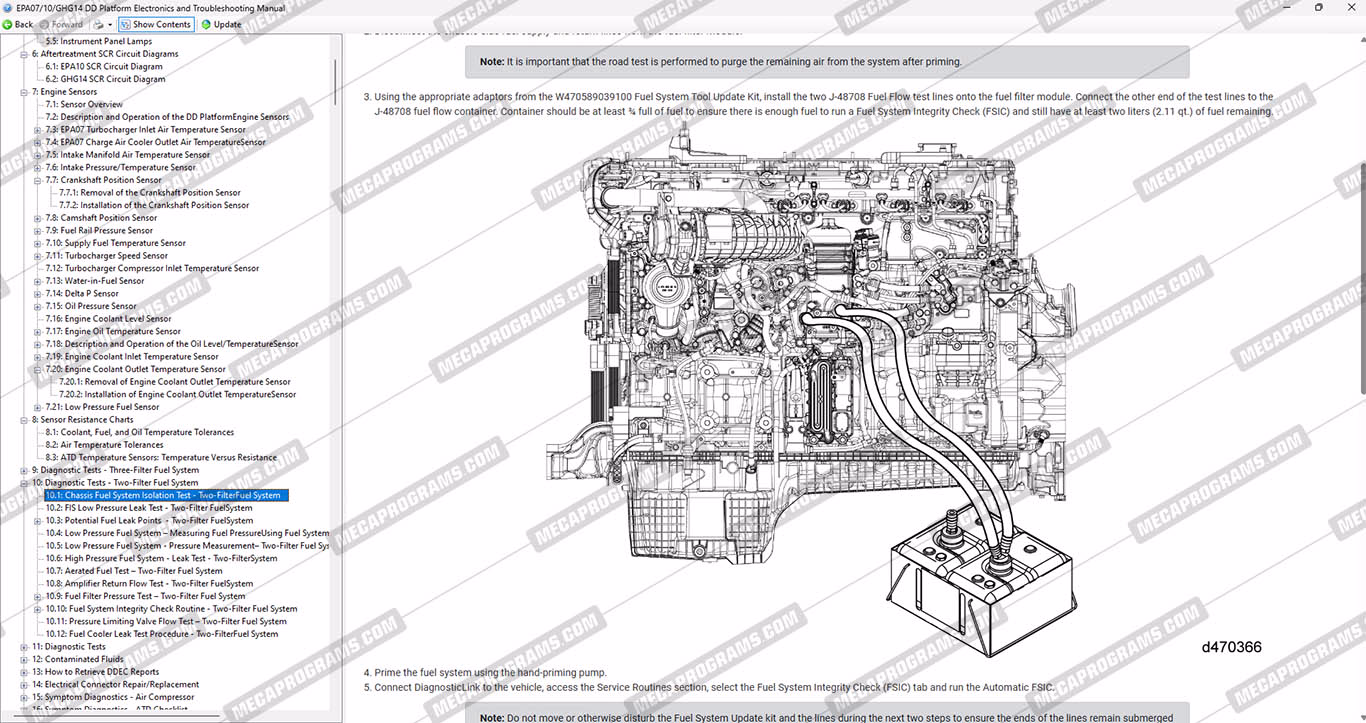Open 10.8: Amplifier Return Flow Test
Image resolution: width=1366 pixels, height=723 pixels.
pos(149,584)
